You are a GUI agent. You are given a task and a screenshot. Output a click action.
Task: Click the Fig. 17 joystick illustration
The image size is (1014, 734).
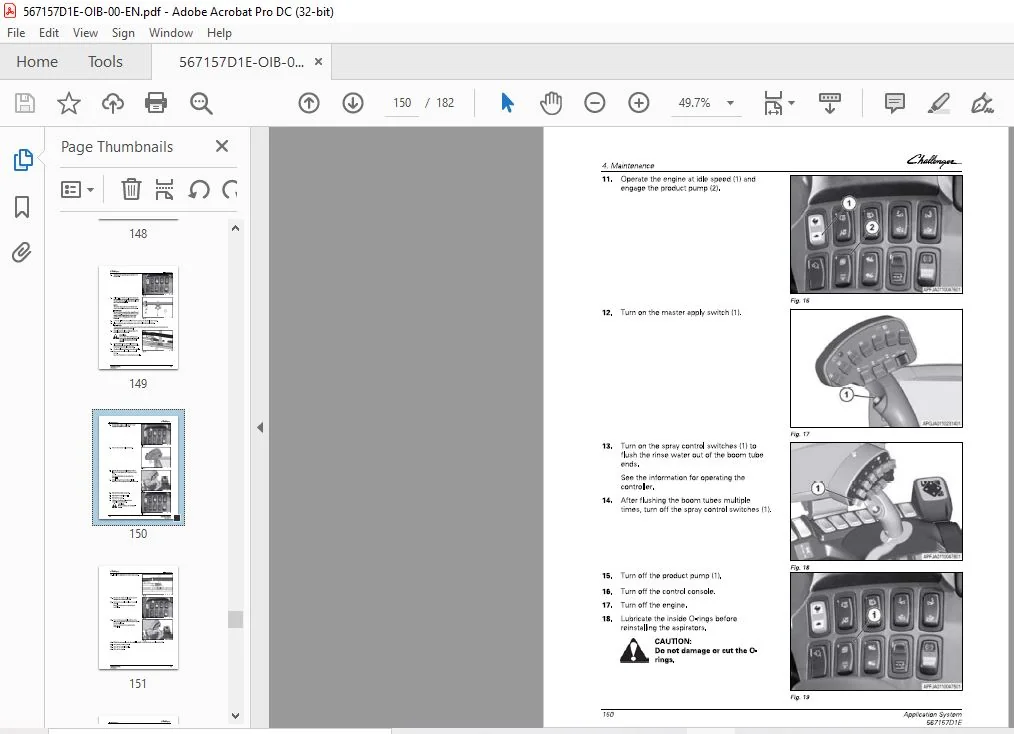pos(876,368)
